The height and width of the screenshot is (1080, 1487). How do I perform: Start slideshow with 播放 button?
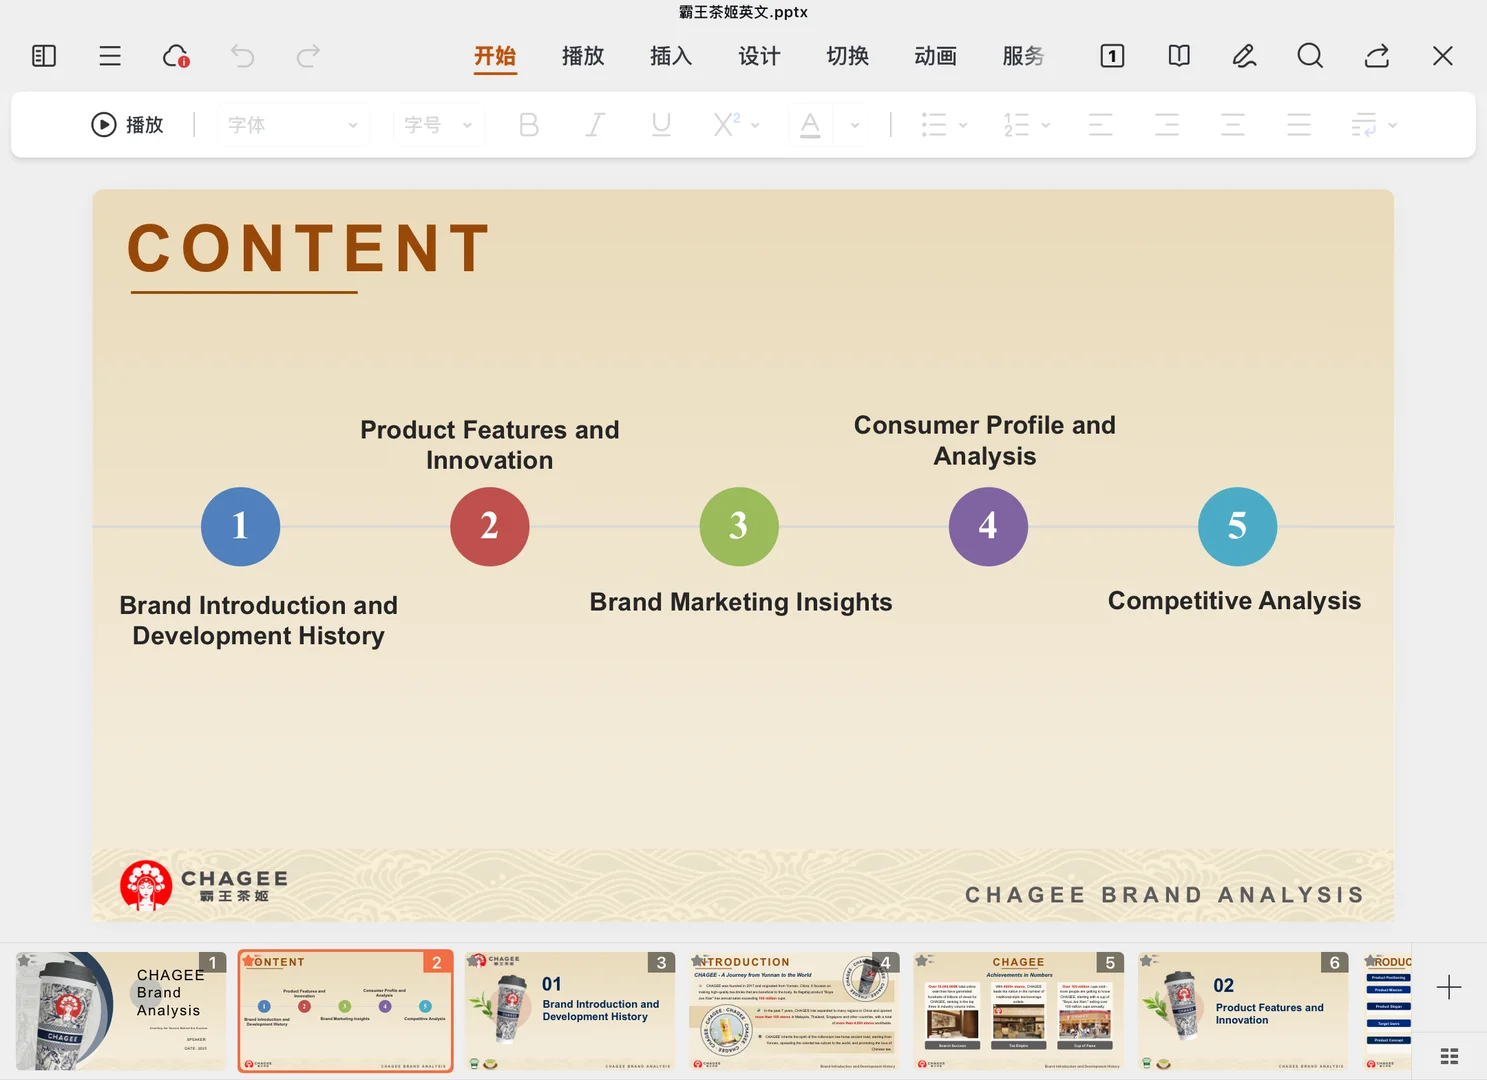coord(127,125)
